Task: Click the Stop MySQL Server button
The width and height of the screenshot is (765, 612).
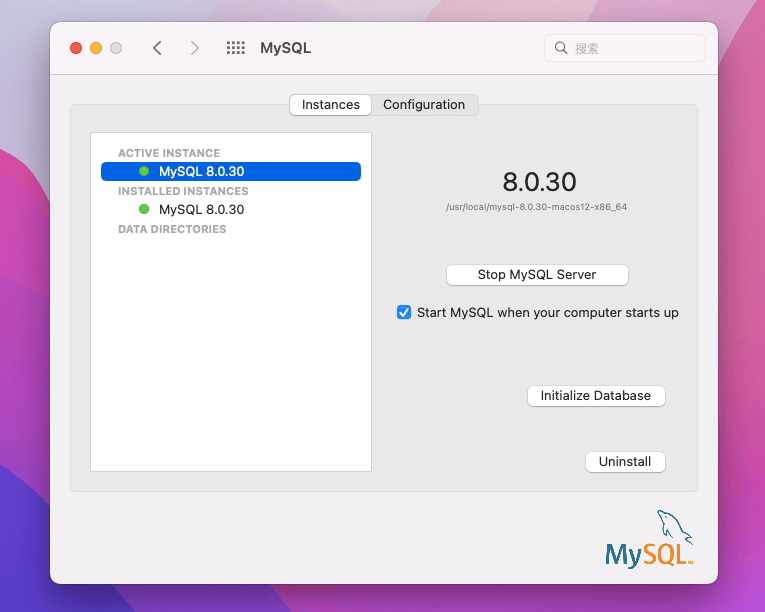Action: 537,275
